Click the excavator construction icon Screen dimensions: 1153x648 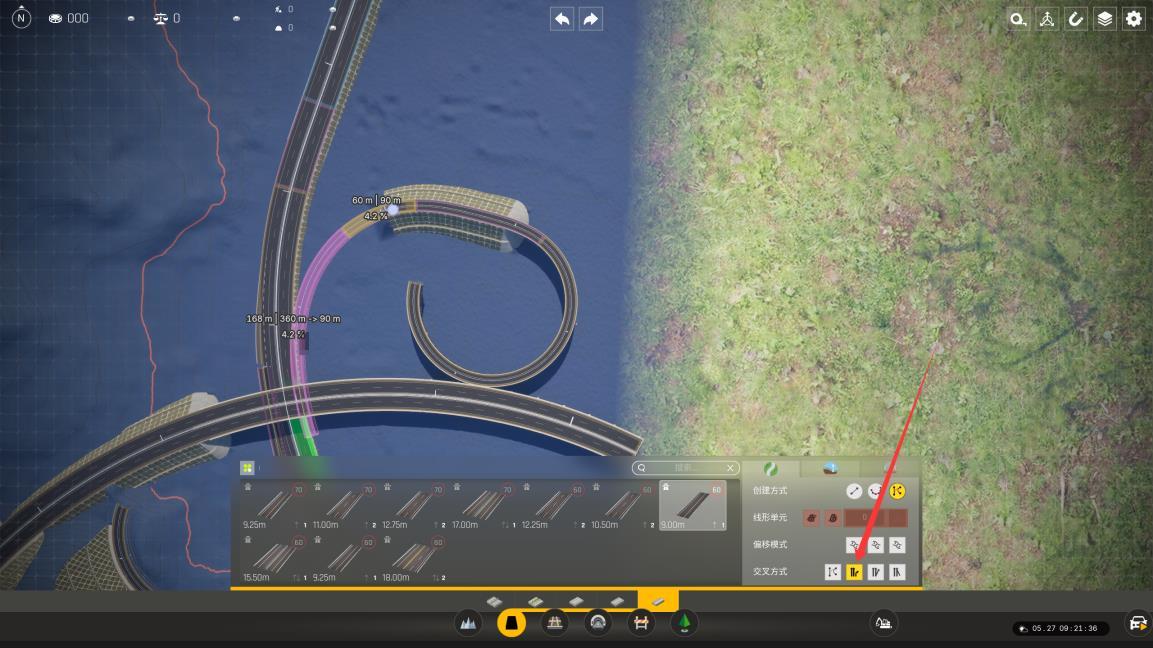tap(884, 624)
